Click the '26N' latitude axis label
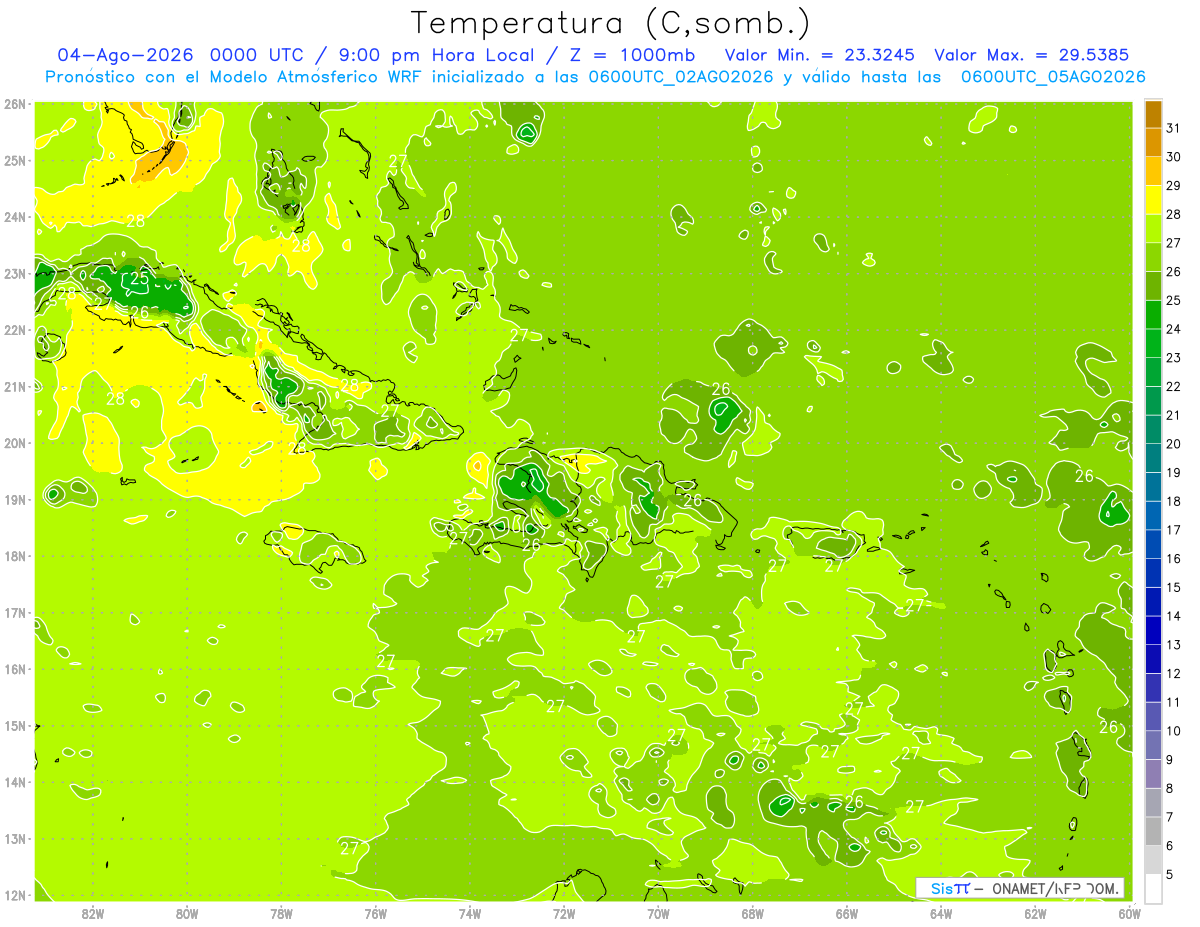Viewport: 1200px width, 927px height. pyautogui.click(x=15, y=104)
